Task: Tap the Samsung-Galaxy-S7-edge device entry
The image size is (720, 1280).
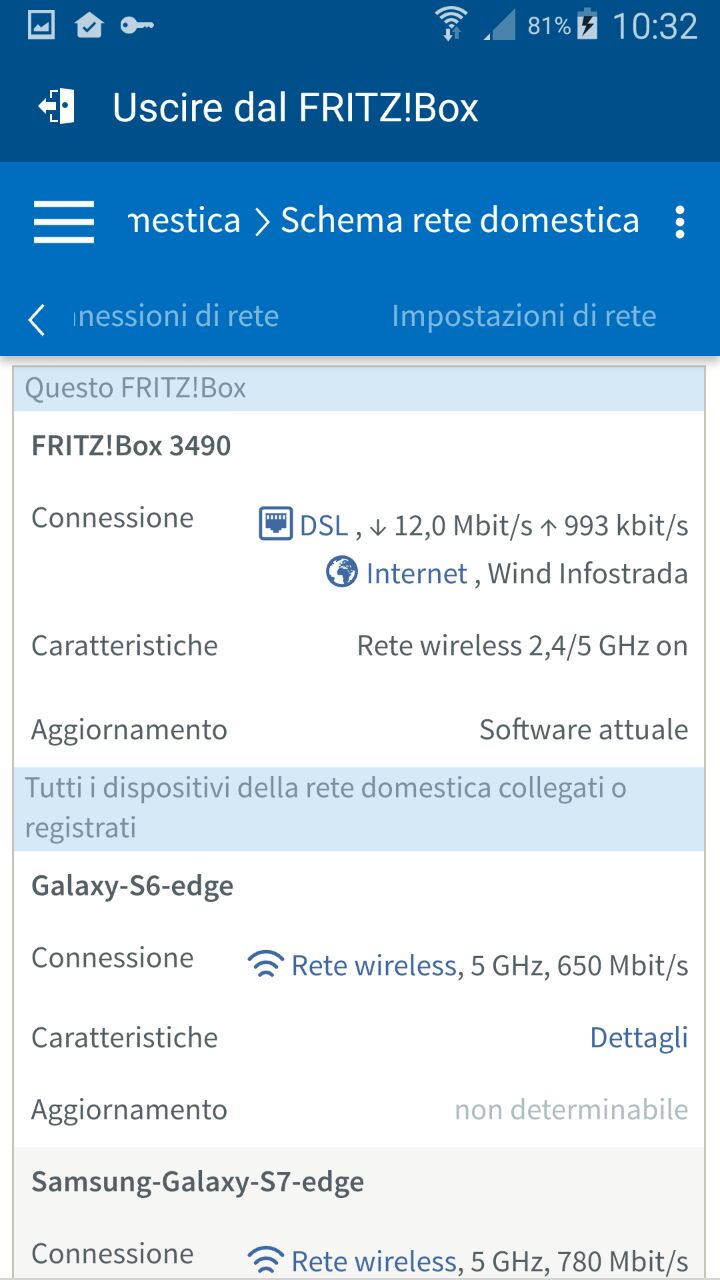Action: coord(197,1182)
